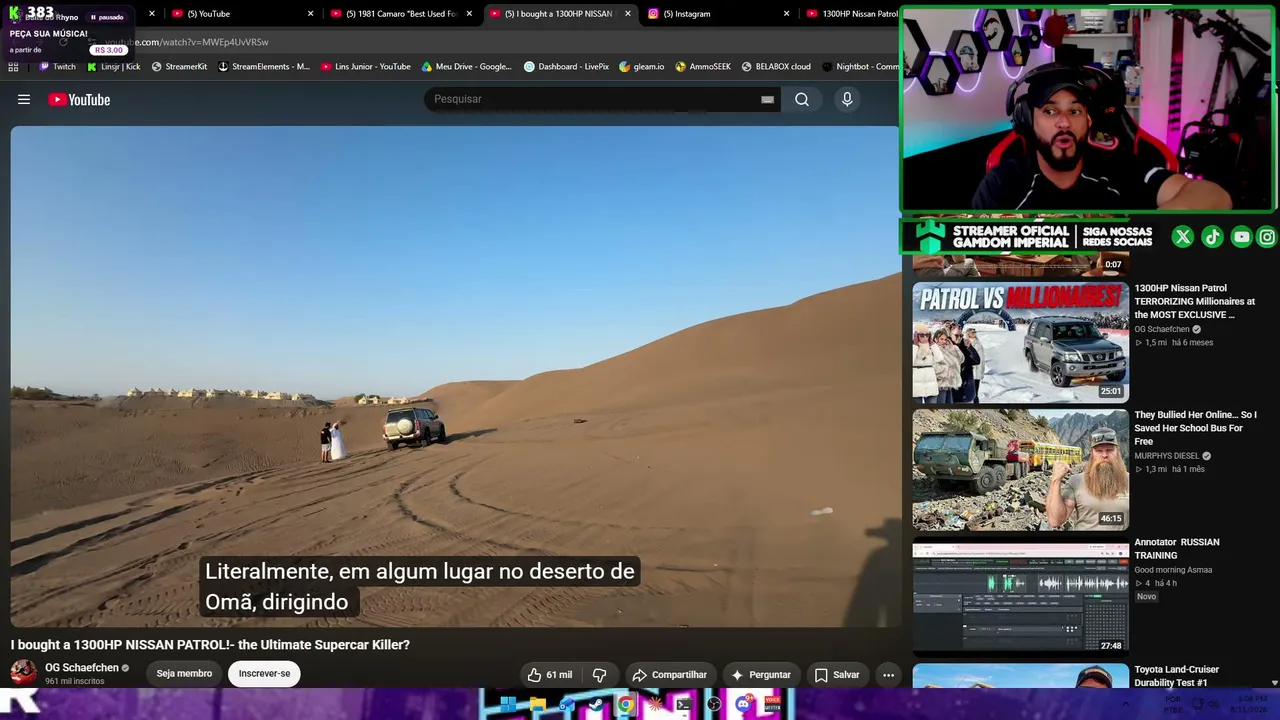The image size is (1280, 720).
Task: Save the video with the Salvar button
Action: point(837,675)
